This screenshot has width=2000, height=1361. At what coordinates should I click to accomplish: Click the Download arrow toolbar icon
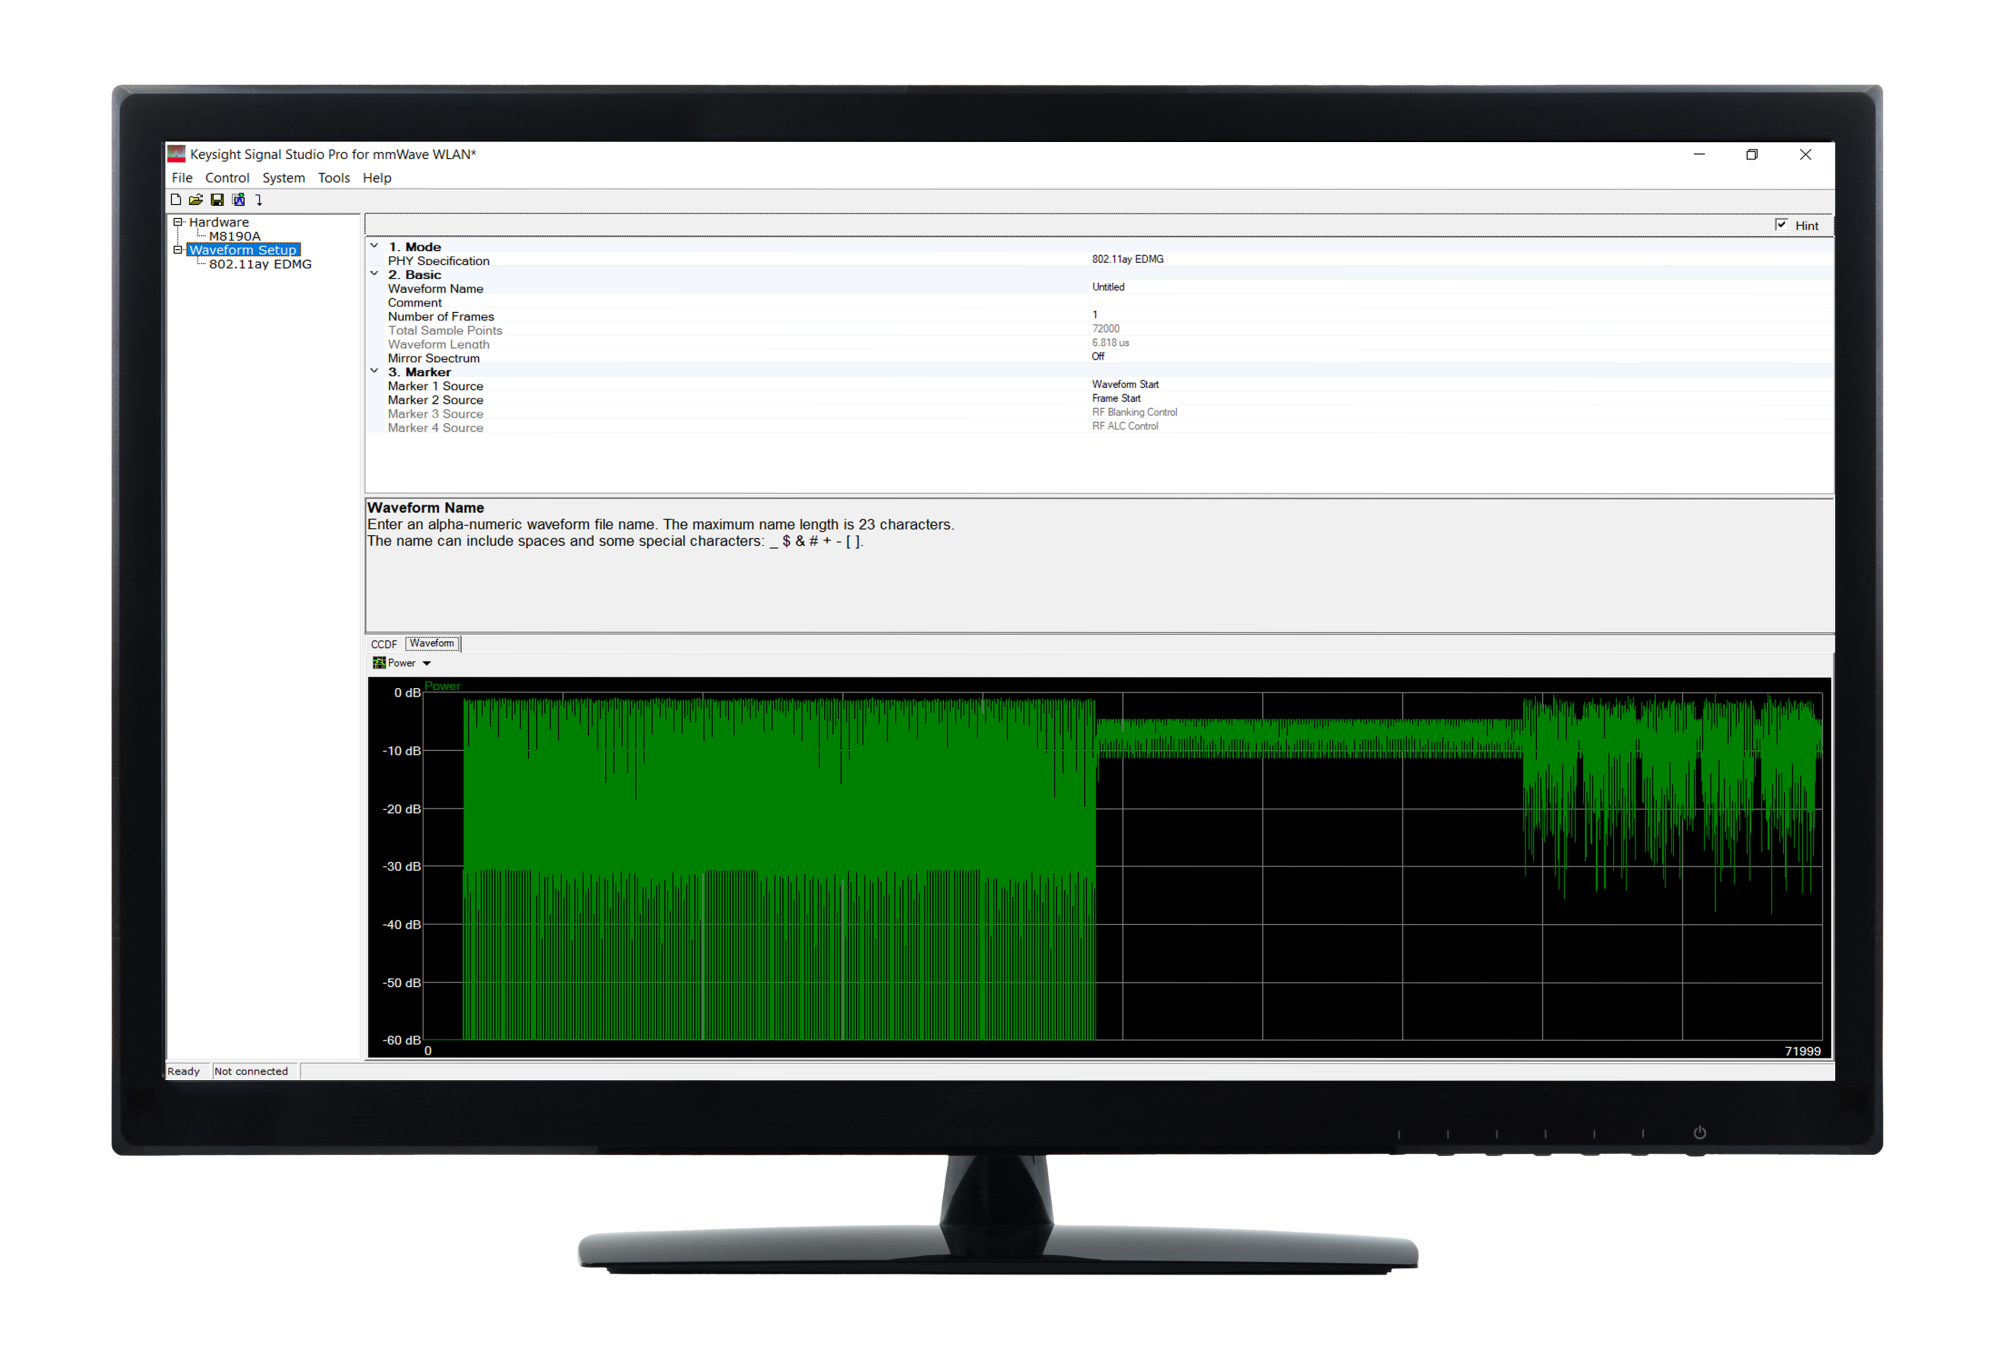[x=259, y=200]
